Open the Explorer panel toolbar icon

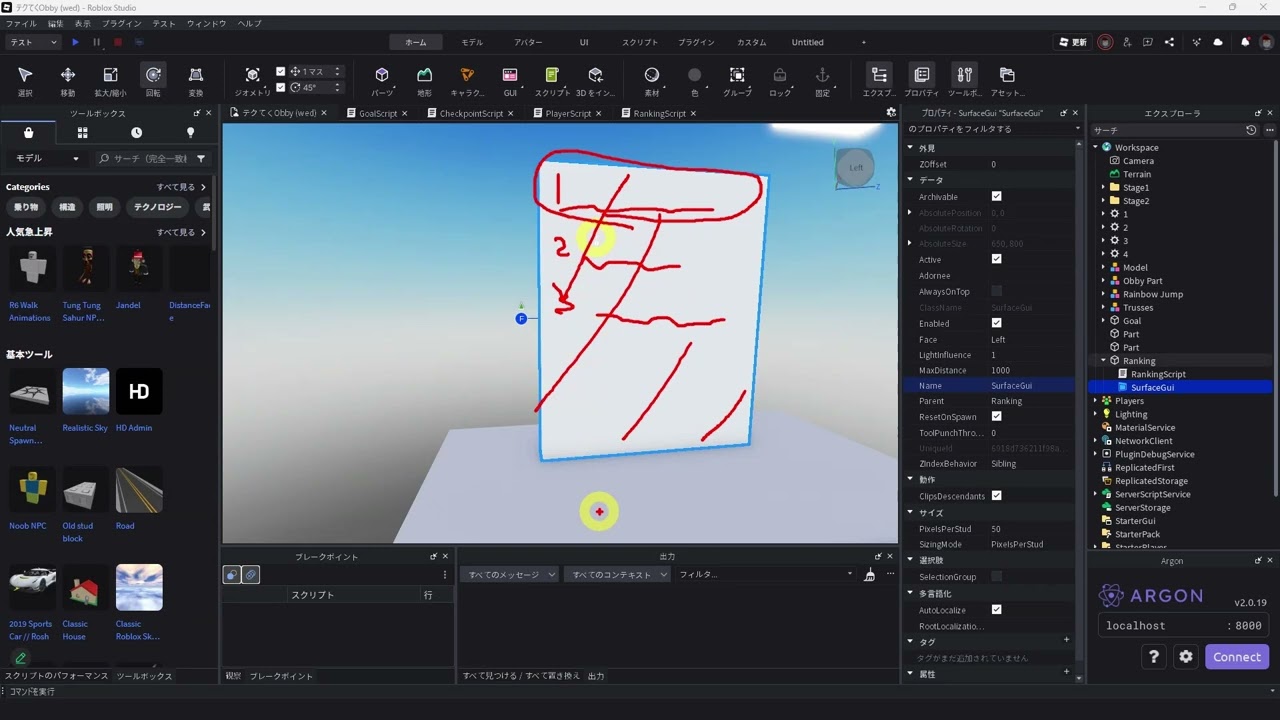pyautogui.click(x=879, y=80)
